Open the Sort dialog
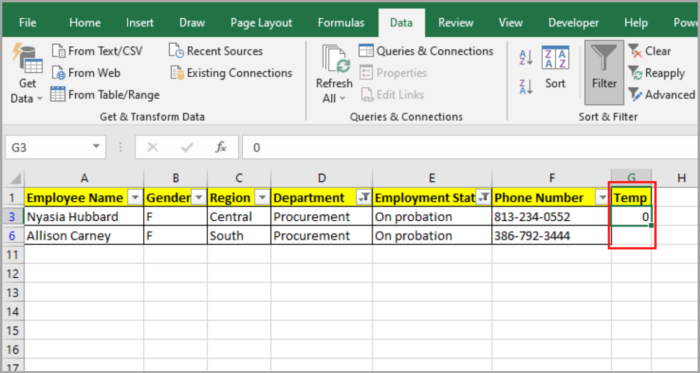This screenshot has height=373, width=700. pos(555,67)
